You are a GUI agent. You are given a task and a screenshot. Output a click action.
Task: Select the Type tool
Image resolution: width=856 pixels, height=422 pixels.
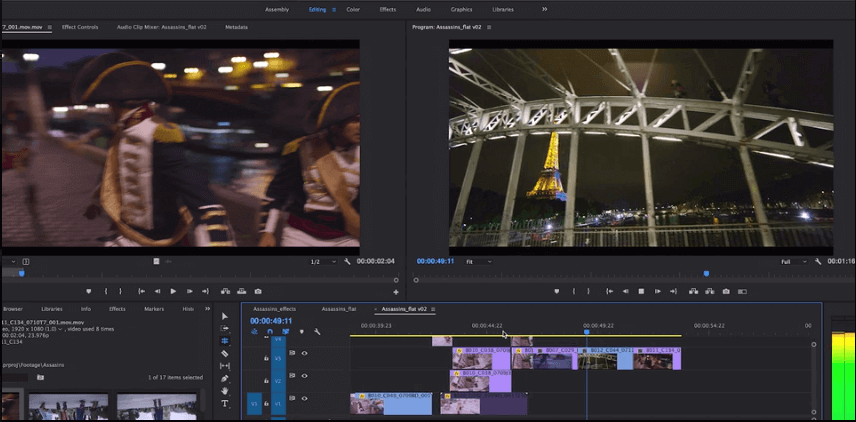tap(224, 403)
